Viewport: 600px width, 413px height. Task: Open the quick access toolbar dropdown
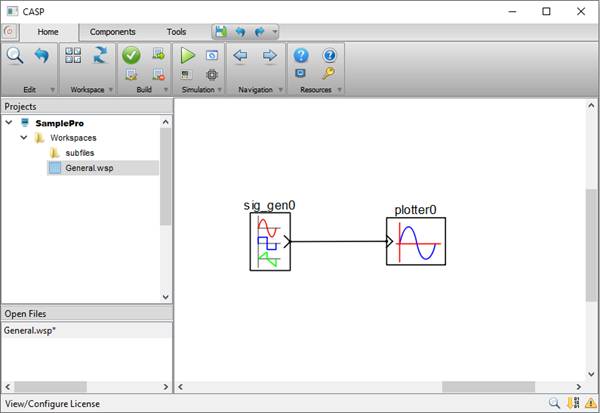(275, 32)
